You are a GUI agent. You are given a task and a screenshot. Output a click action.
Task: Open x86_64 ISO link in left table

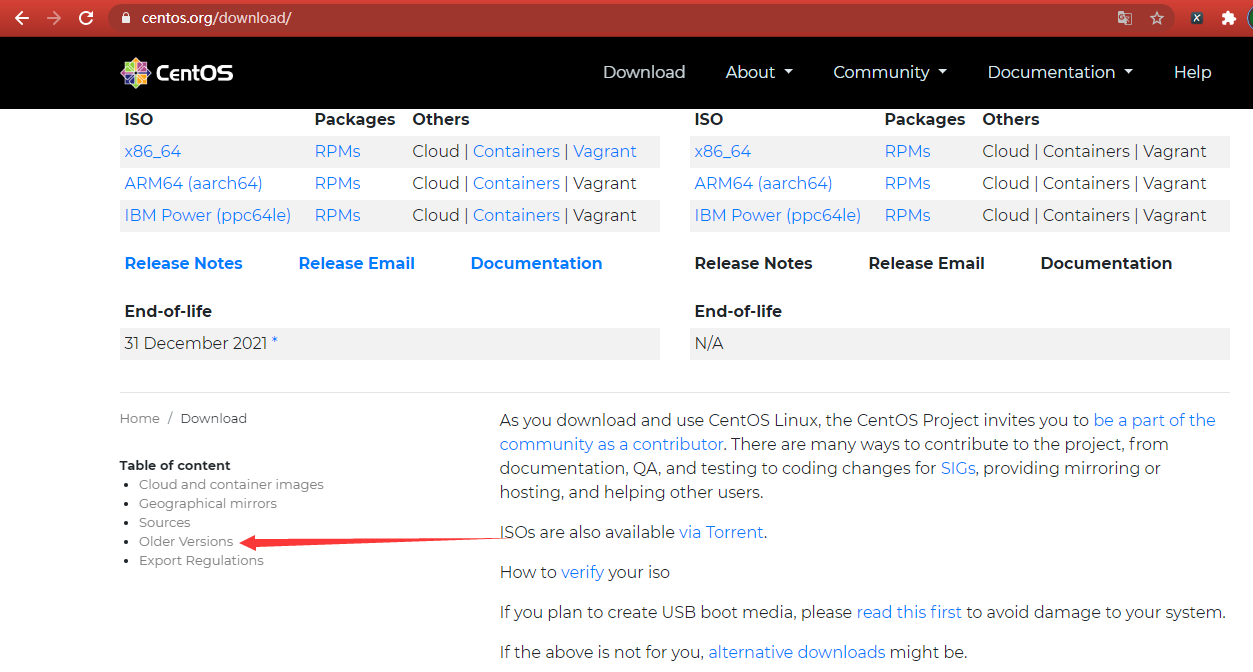(x=153, y=151)
